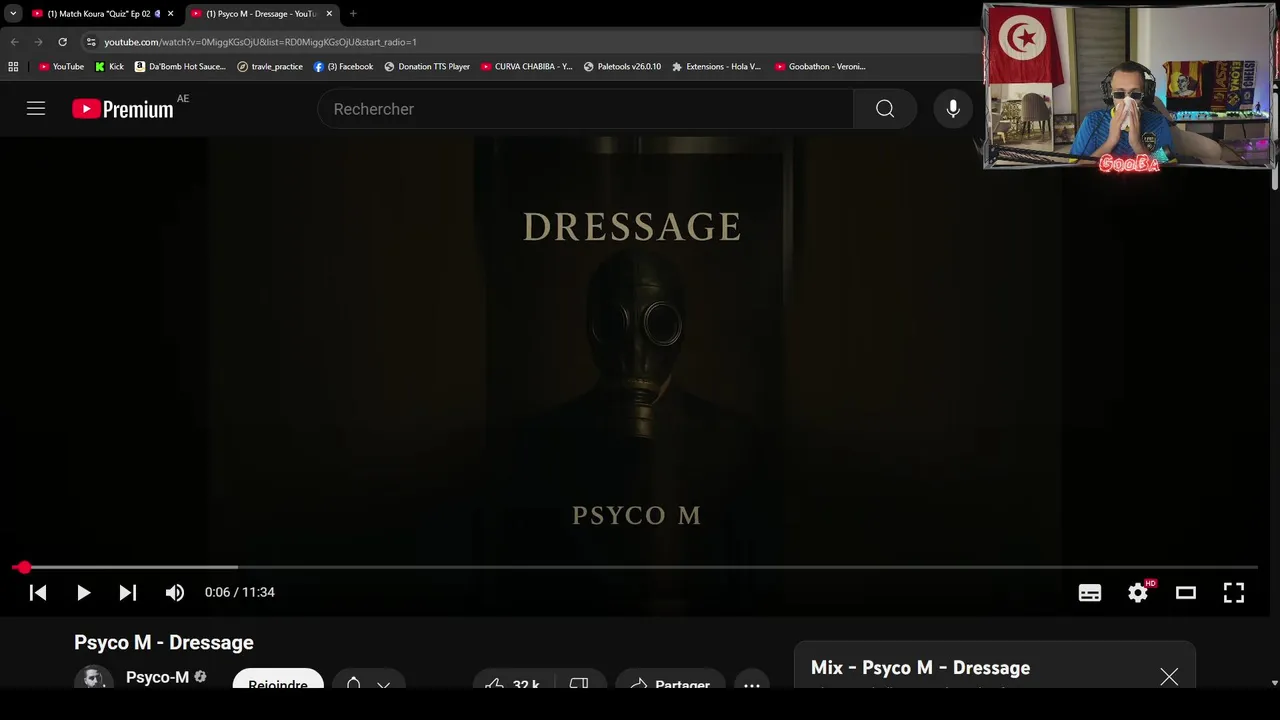Open Psyco-M channel avatar
Screen dimensions: 1280x720
(94, 678)
